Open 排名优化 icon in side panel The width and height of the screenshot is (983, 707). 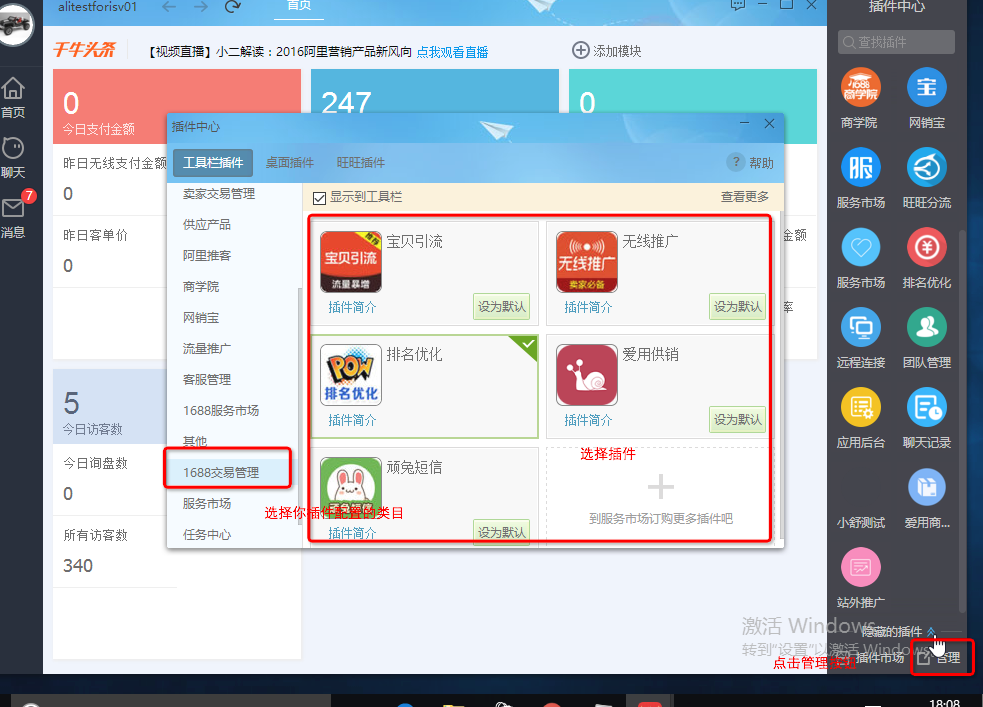(x=927, y=248)
